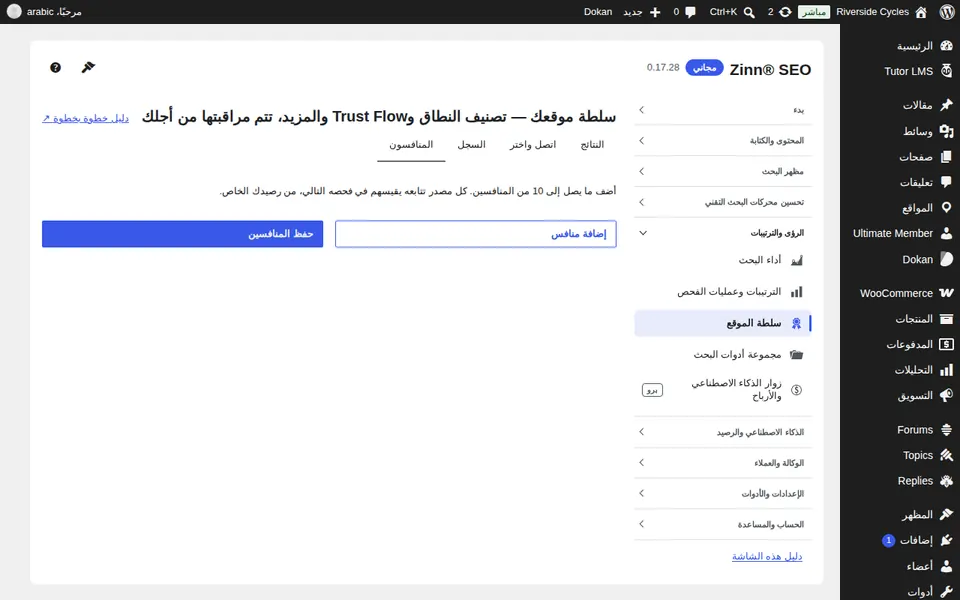Click the brush icon of المظهر
The image size is (960, 600).
(x=947, y=515)
